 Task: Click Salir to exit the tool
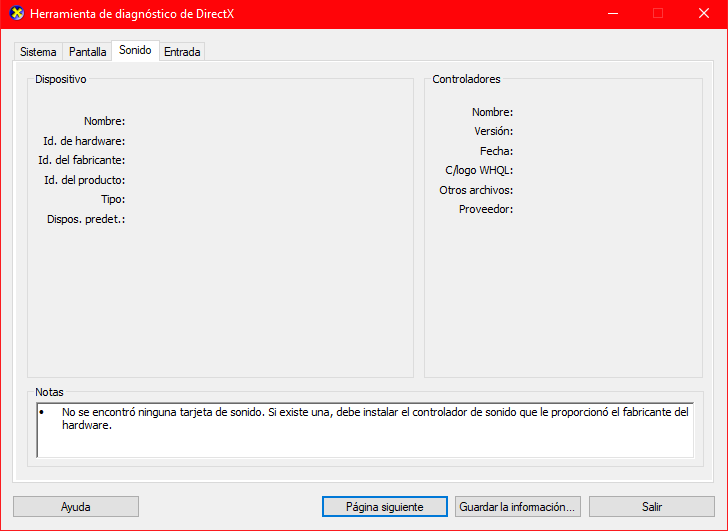tap(652, 506)
